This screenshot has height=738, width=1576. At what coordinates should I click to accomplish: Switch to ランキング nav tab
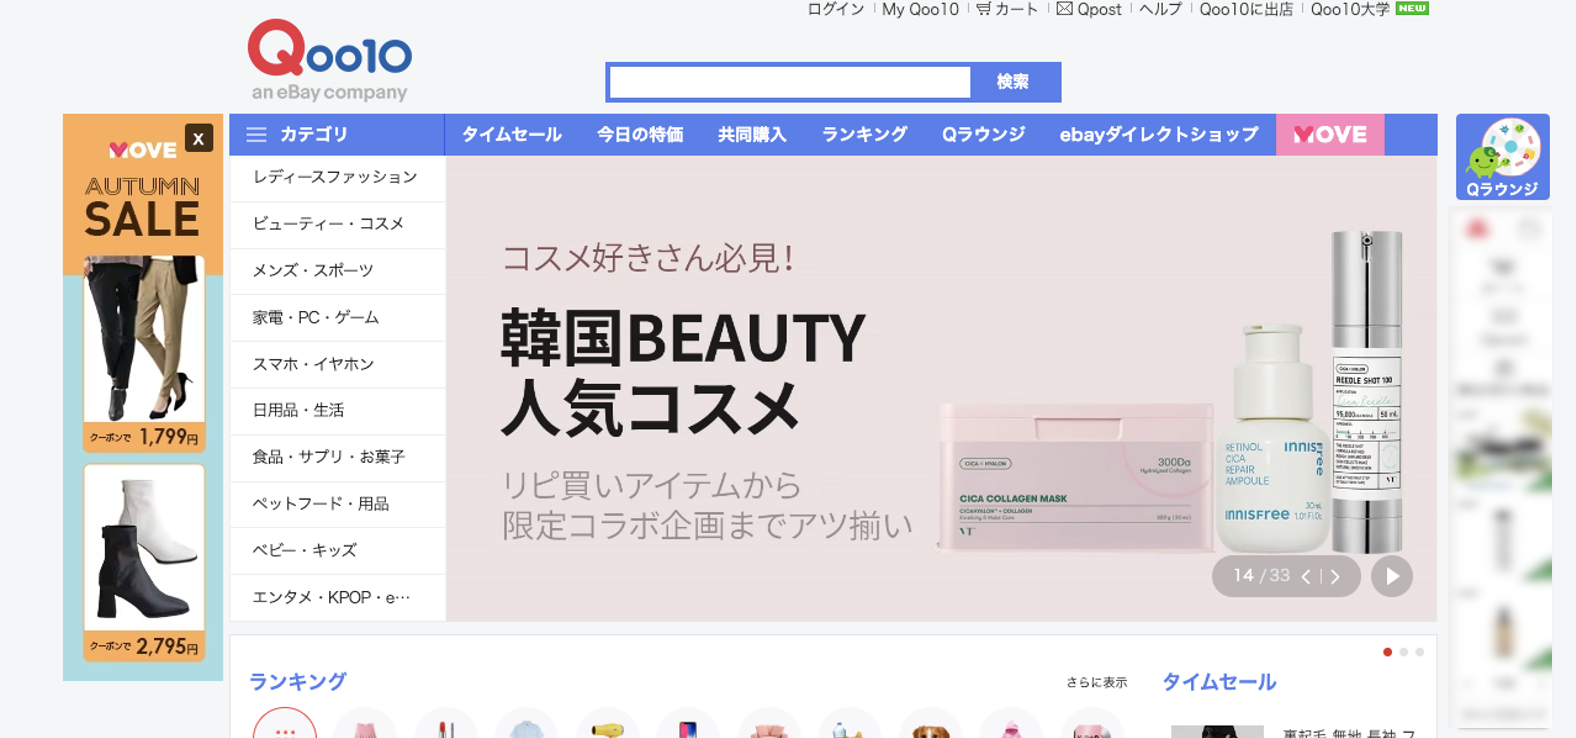coord(864,135)
